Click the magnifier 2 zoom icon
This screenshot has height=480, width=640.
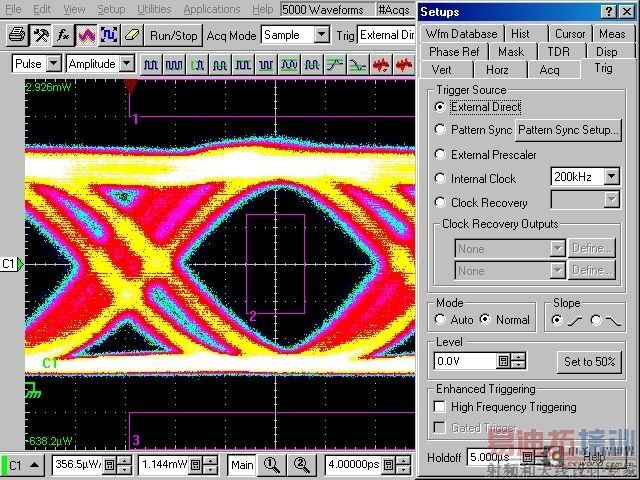[x=301, y=465]
